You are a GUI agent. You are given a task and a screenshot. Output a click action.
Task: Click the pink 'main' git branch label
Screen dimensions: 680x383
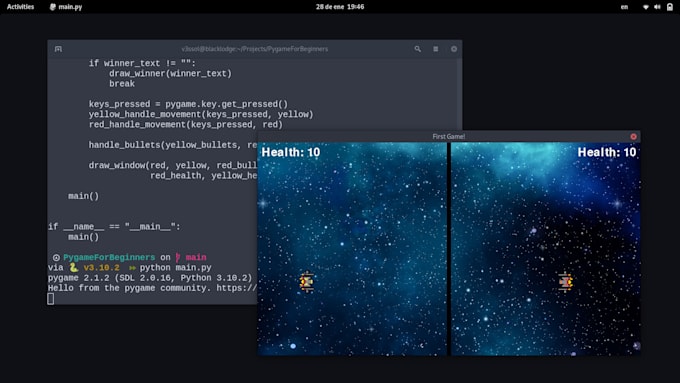196,257
